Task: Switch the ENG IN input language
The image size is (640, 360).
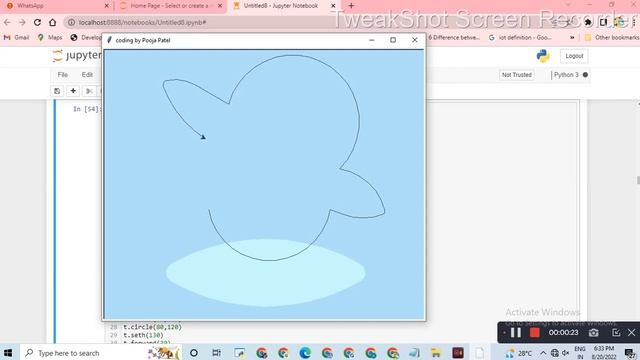Action: (580, 353)
